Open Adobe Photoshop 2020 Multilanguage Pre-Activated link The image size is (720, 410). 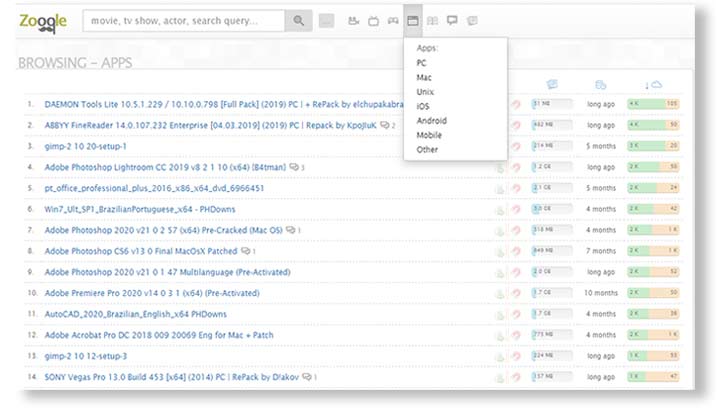pos(167,272)
